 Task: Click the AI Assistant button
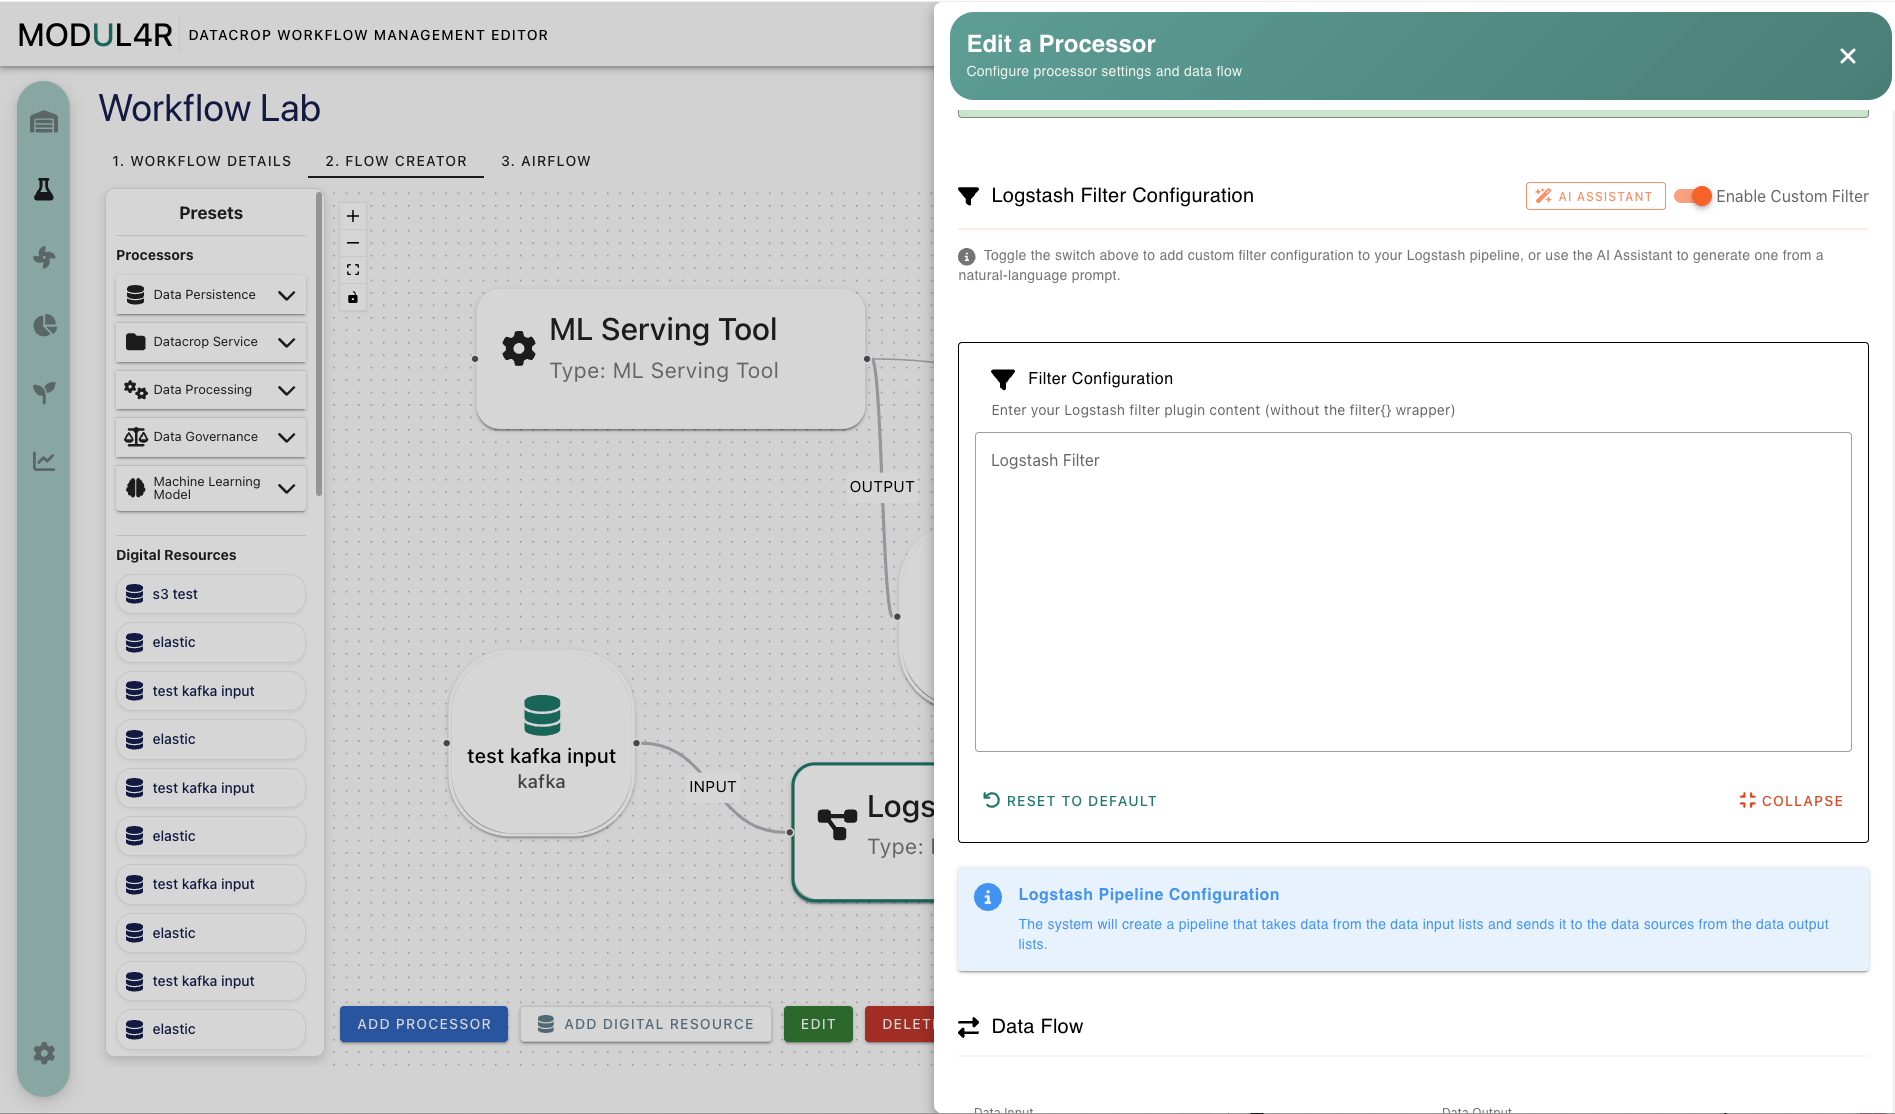[1595, 196]
